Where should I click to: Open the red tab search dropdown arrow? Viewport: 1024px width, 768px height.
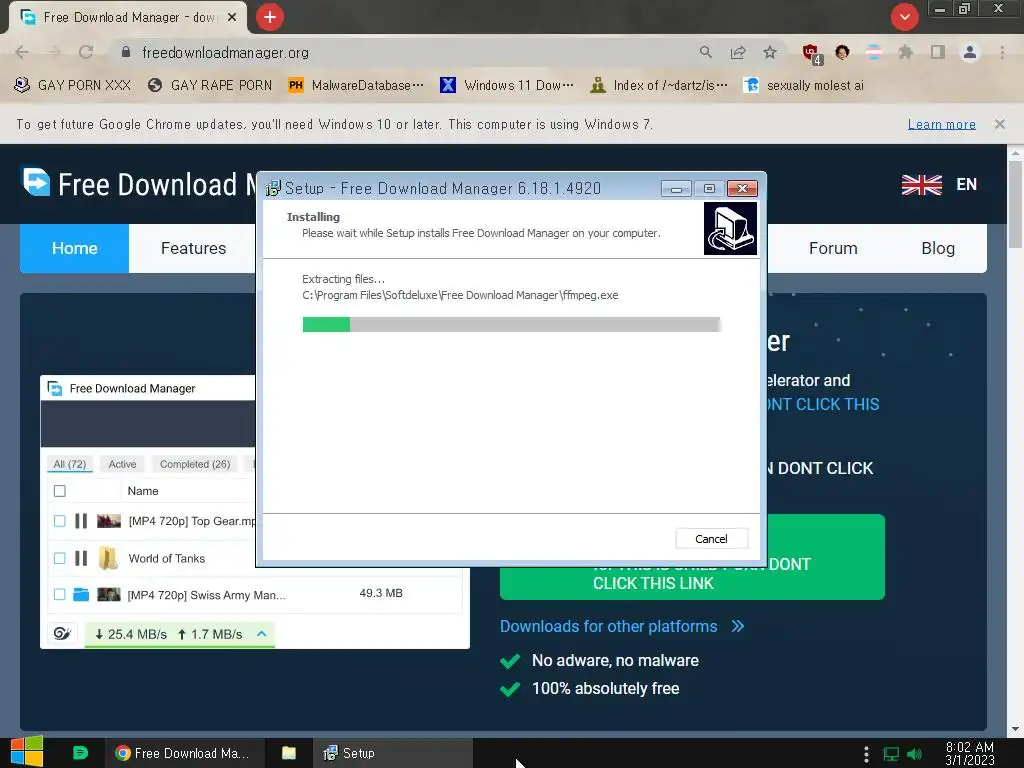tap(904, 17)
